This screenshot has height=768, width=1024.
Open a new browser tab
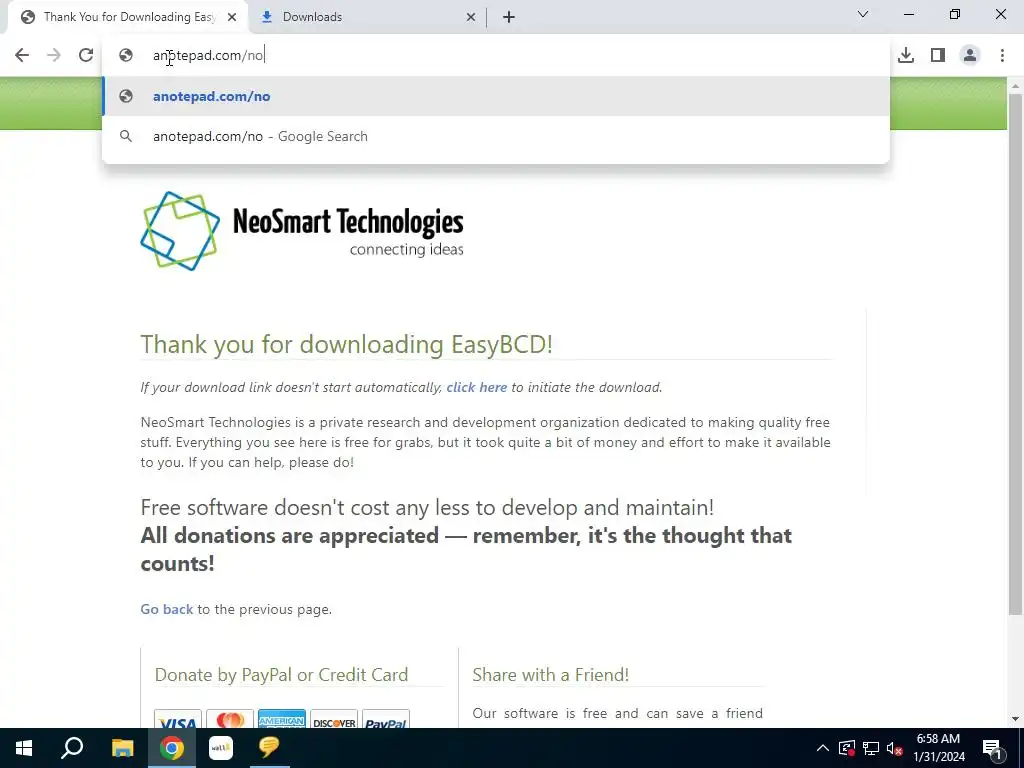pos(509,17)
